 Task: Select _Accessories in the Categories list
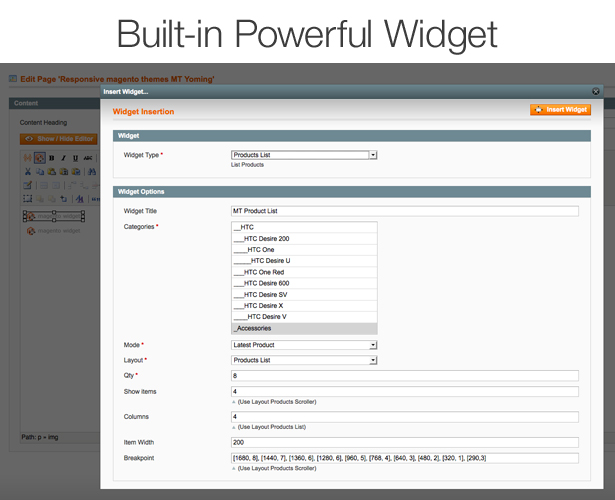(304, 328)
